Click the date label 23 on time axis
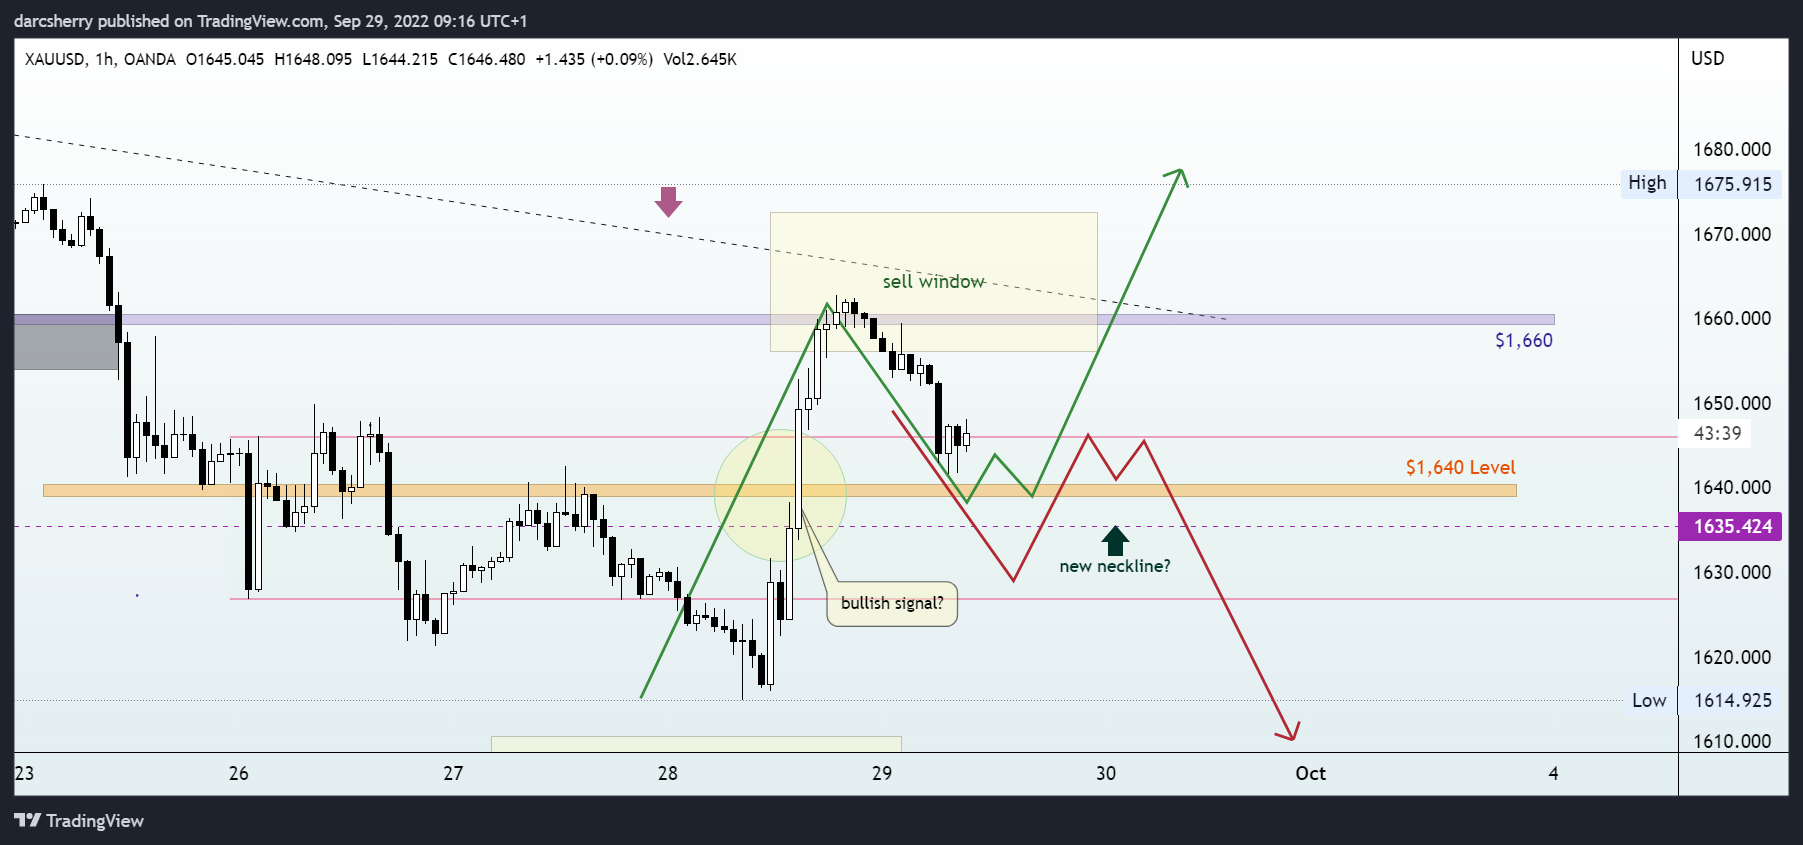The height and width of the screenshot is (845, 1803). pos(24,773)
